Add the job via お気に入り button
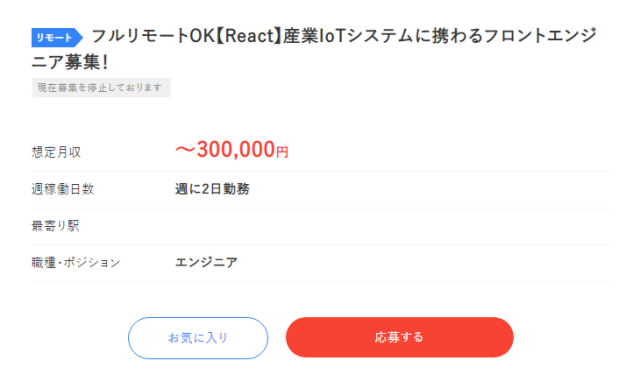This screenshot has height=382, width=640. (198, 338)
